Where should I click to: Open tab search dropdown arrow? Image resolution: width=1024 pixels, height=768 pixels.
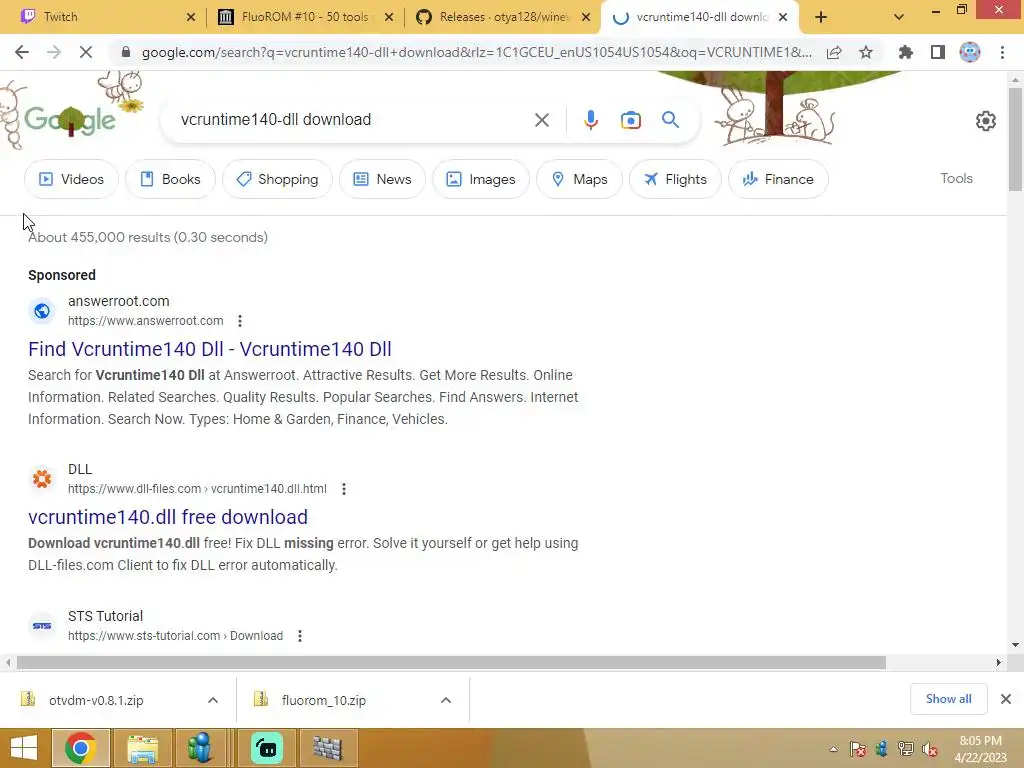(899, 18)
